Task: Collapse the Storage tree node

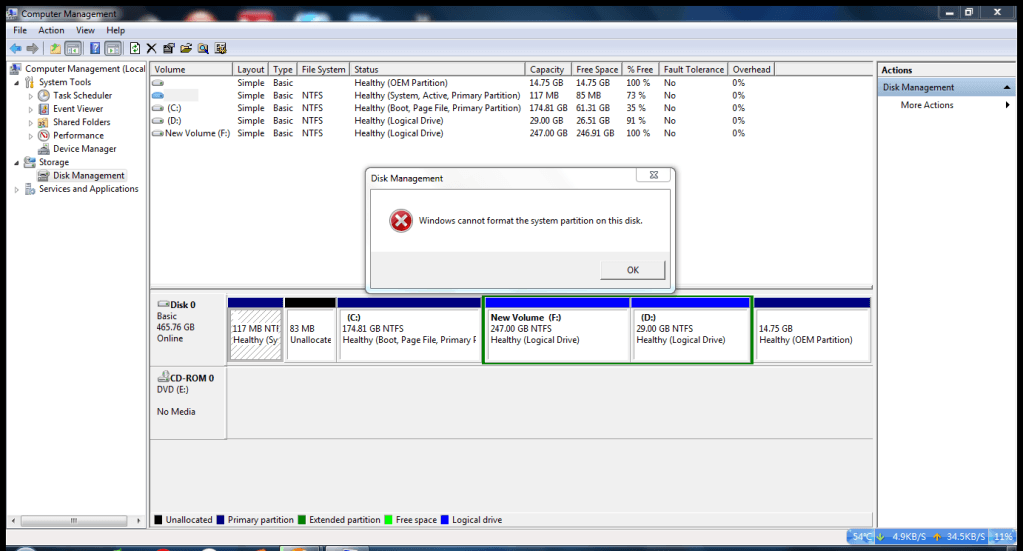Action: (16, 163)
